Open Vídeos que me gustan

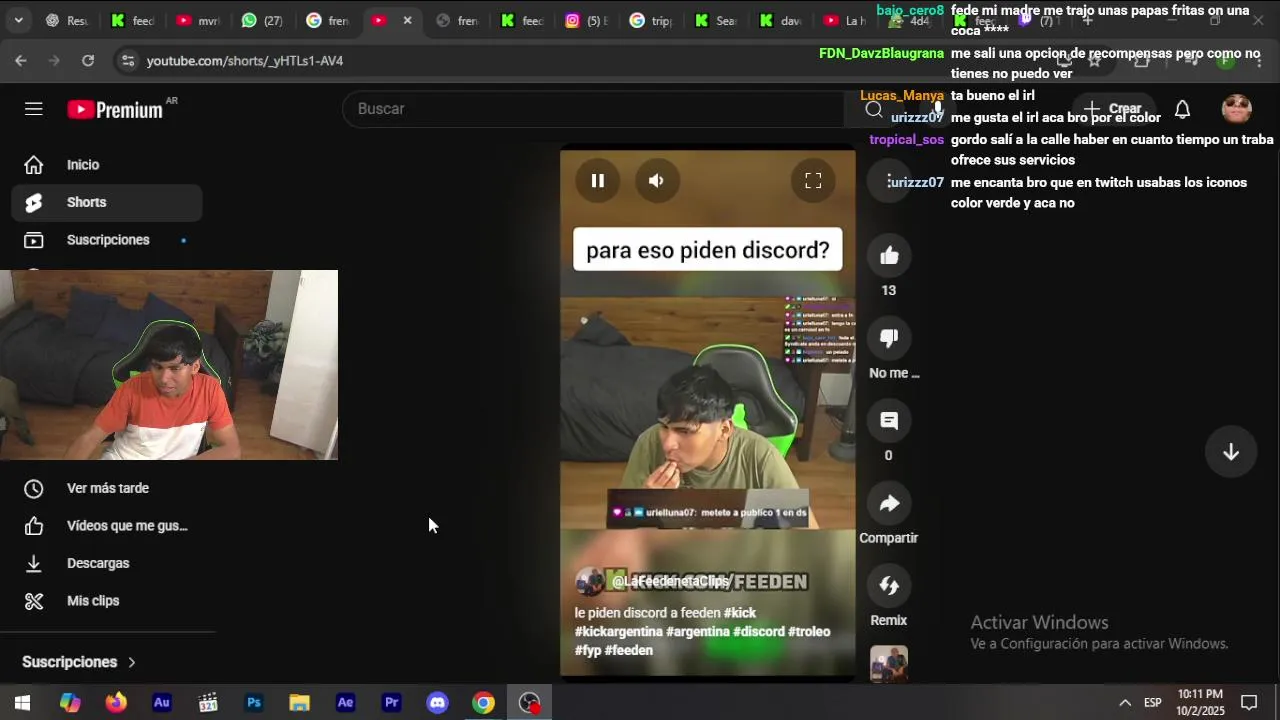point(107,526)
